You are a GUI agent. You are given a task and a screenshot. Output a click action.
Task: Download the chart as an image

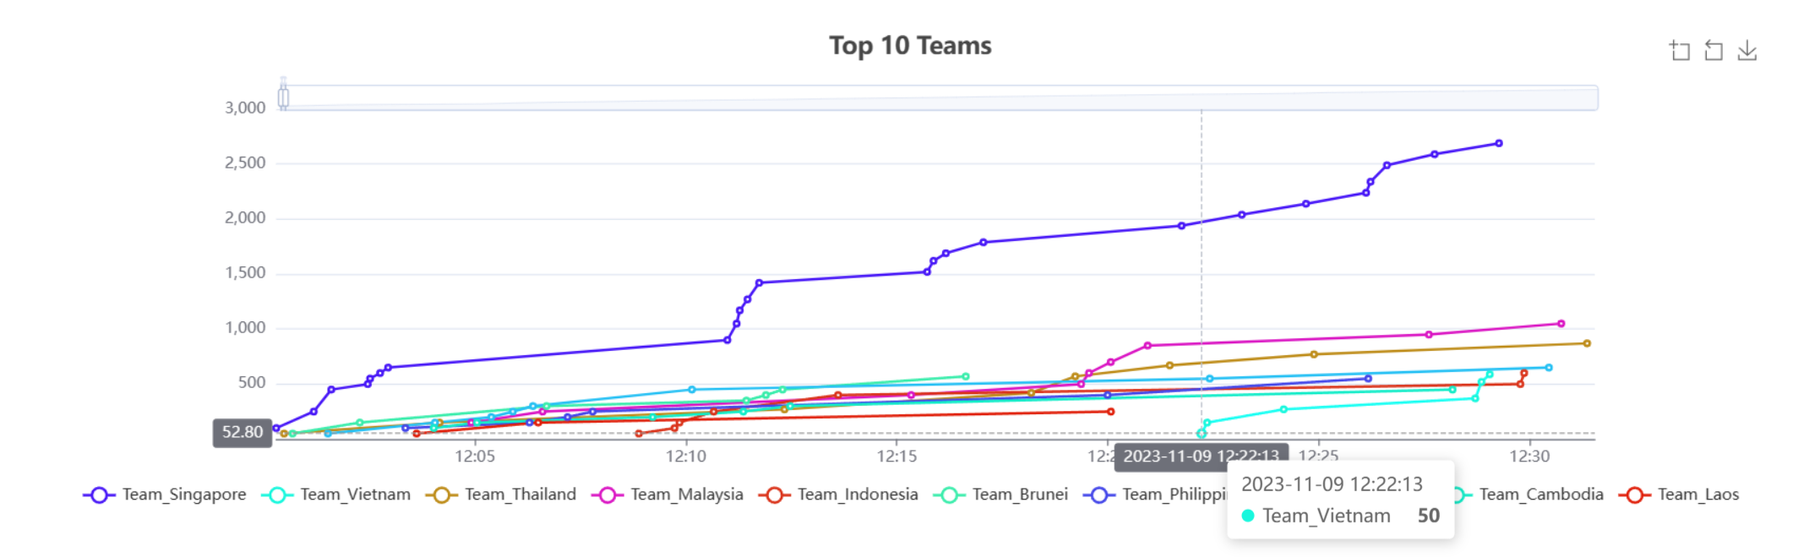tap(1747, 51)
